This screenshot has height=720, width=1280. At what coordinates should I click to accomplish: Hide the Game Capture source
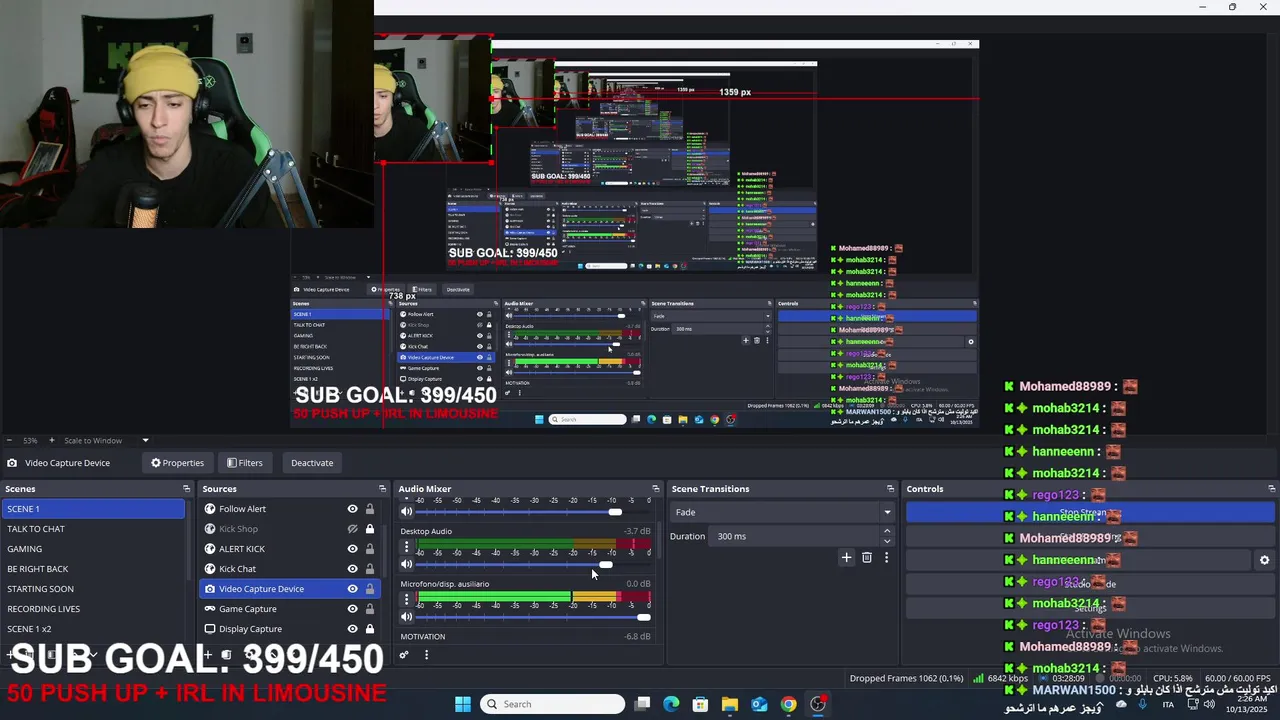352,609
